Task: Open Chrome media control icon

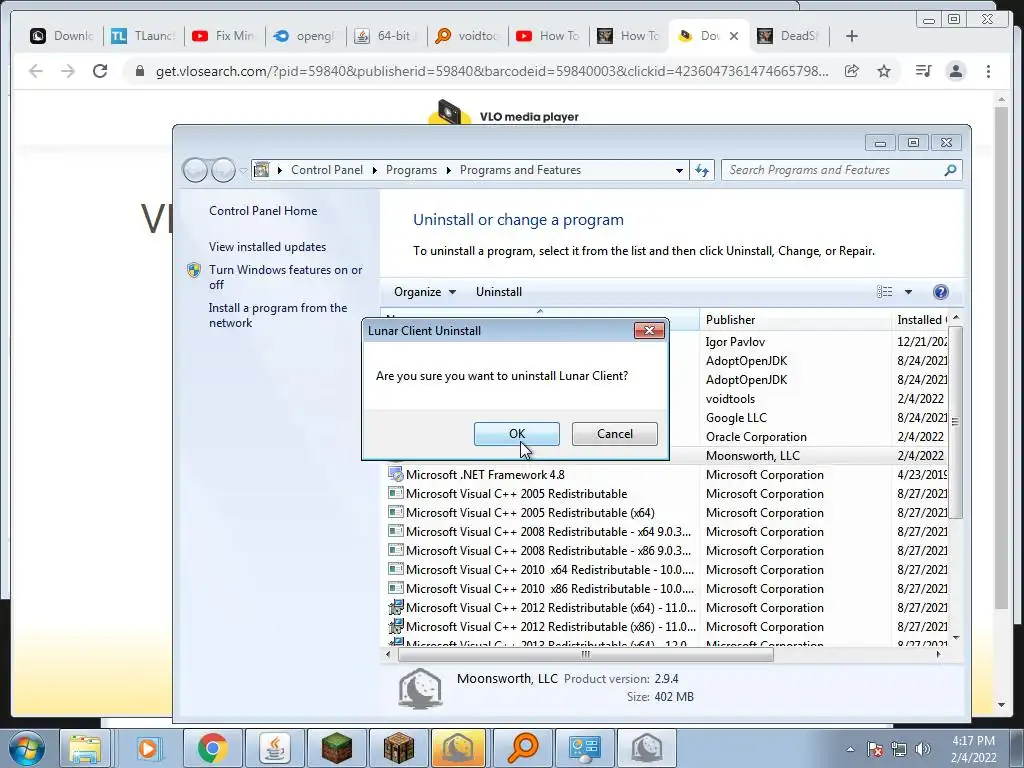Action: coord(923,71)
